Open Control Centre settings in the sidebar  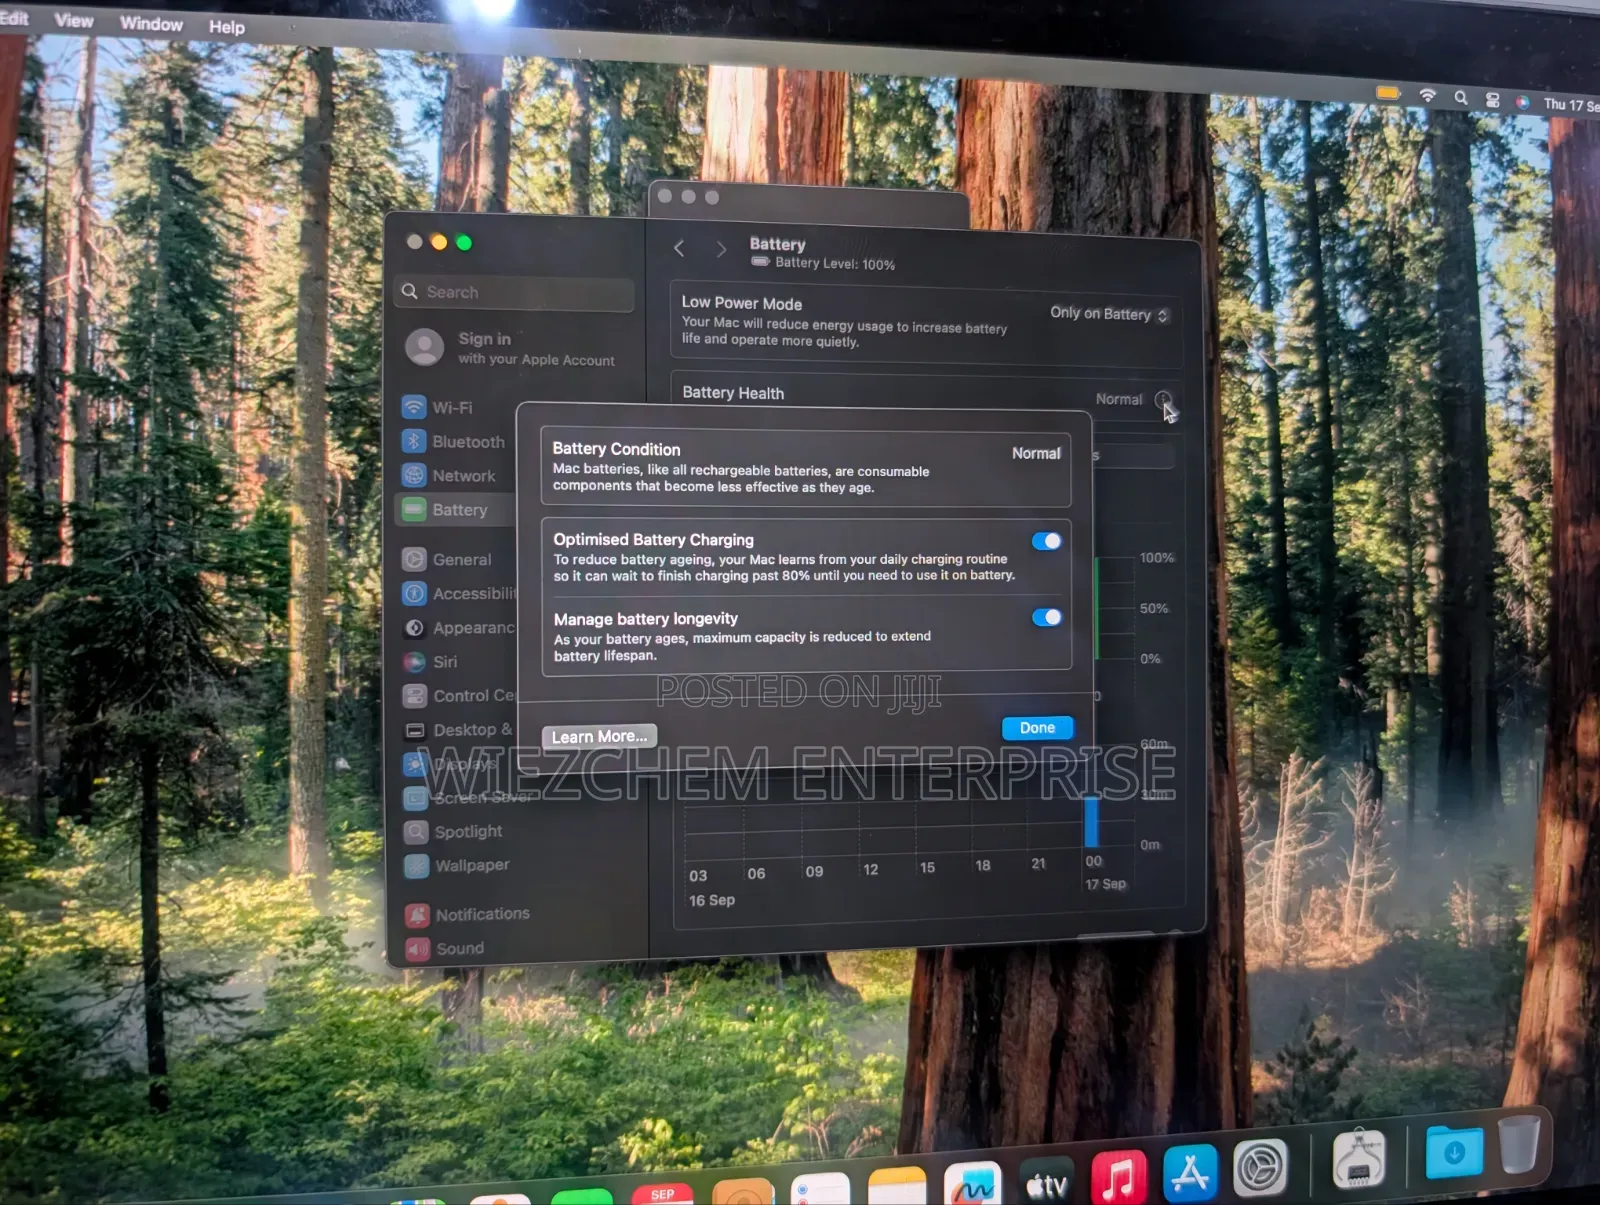(x=459, y=695)
